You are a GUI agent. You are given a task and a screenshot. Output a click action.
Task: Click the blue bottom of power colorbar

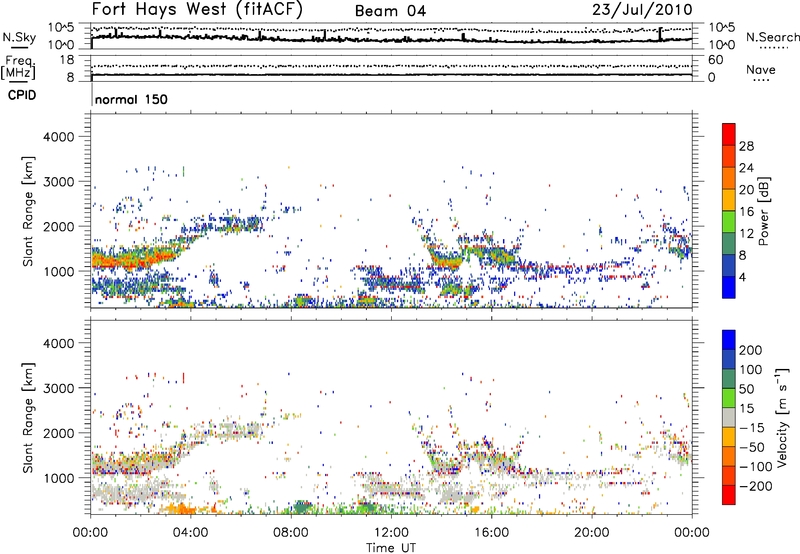tap(729, 287)
